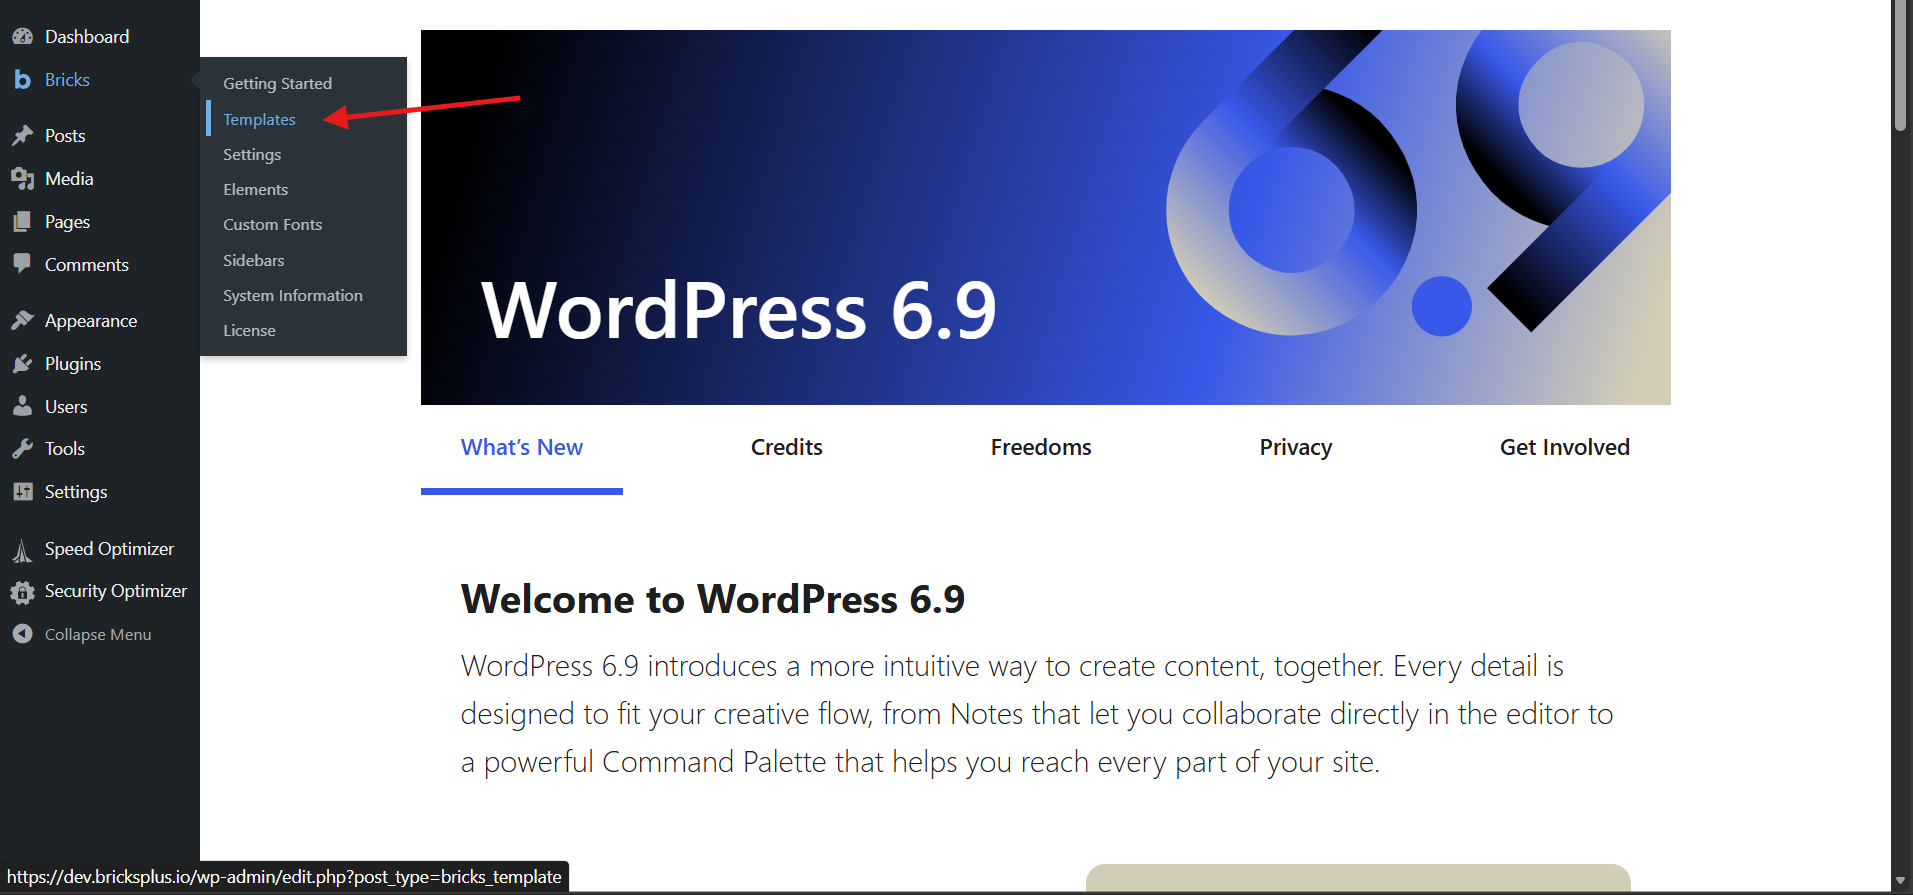The width and height of the screenshot is (1913, 895).
Task: Open the Tools menu item
Action: pyautogui.click(x=65, y=449)
